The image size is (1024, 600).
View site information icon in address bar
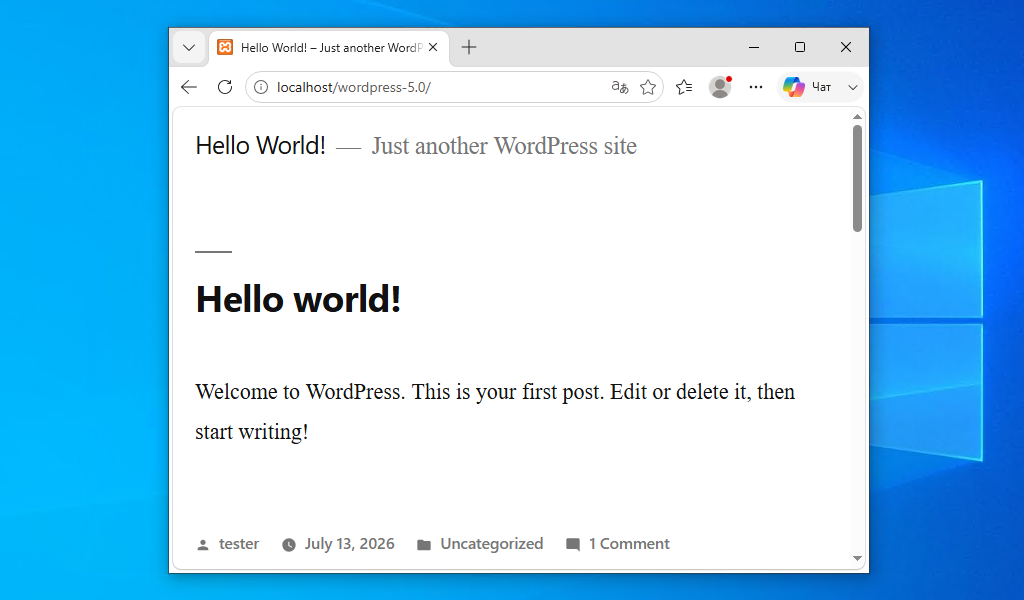pos(261,87)
